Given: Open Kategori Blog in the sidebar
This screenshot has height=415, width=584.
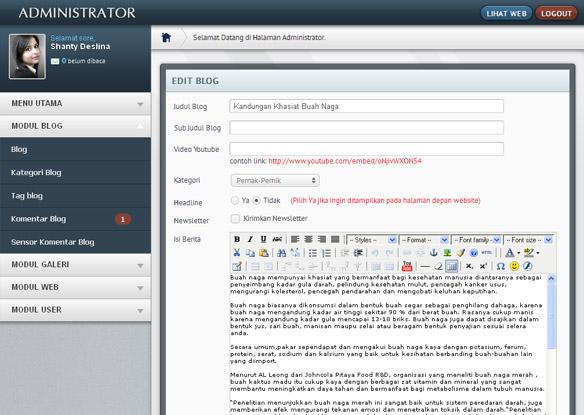Looking at the screenshot, I should click(x=75, y=172).
